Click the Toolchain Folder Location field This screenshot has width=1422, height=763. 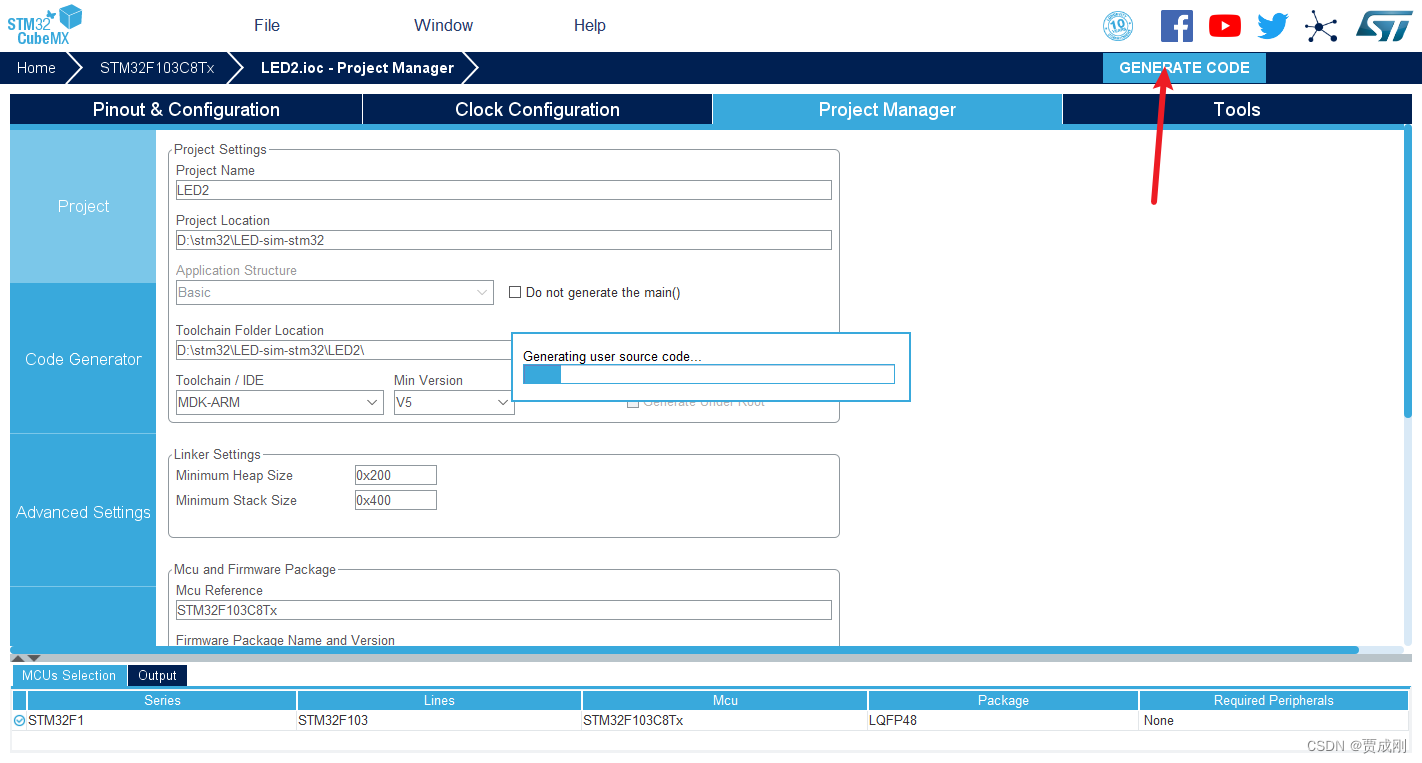(x=343, y=350)
